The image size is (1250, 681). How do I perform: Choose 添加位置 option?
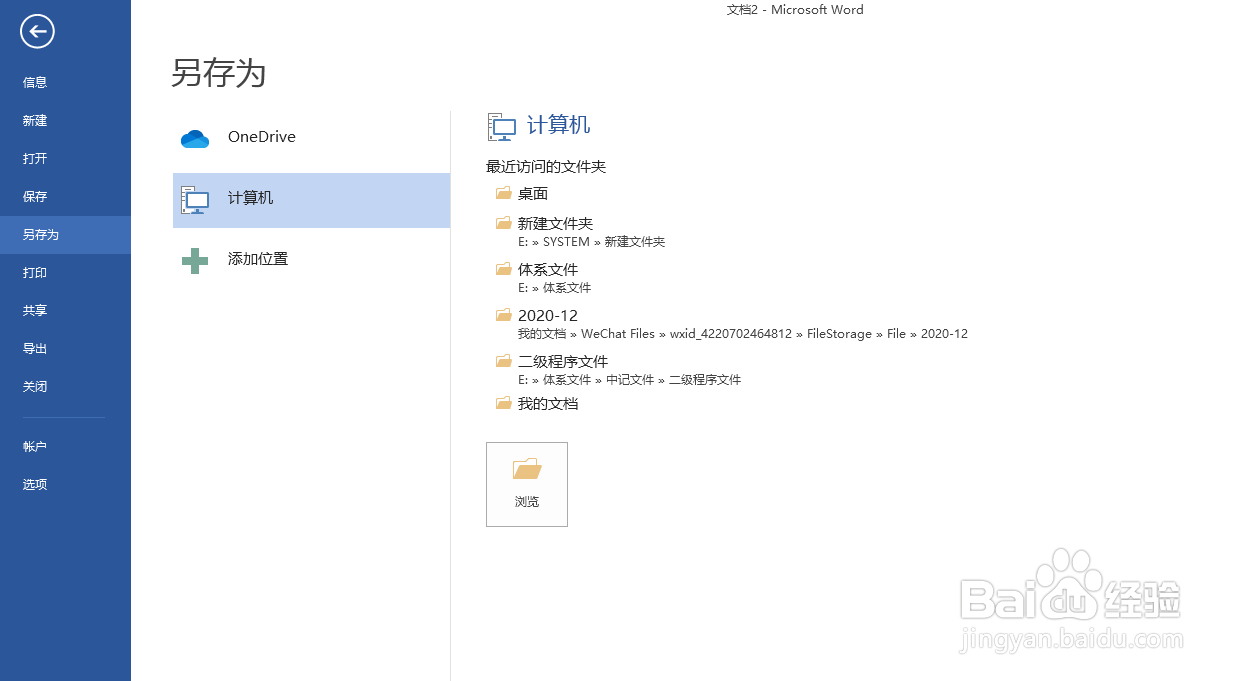tap(311, 260)
